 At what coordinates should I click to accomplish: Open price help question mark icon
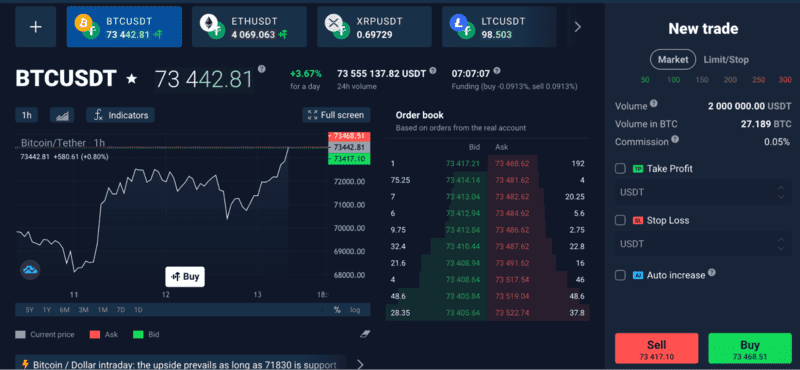[x=261, y=69]
